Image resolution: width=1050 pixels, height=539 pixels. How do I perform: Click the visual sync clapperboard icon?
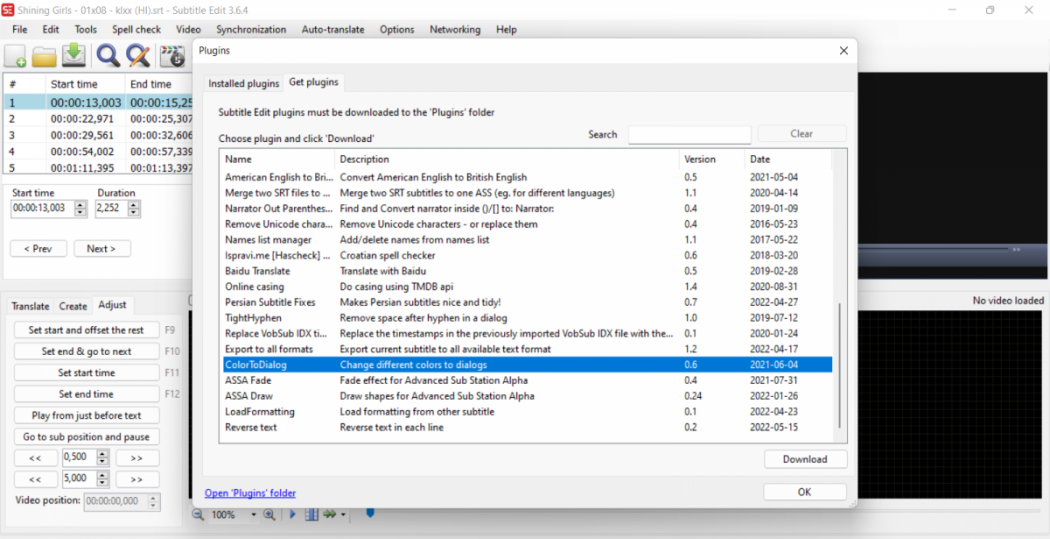tap(172, 56)
